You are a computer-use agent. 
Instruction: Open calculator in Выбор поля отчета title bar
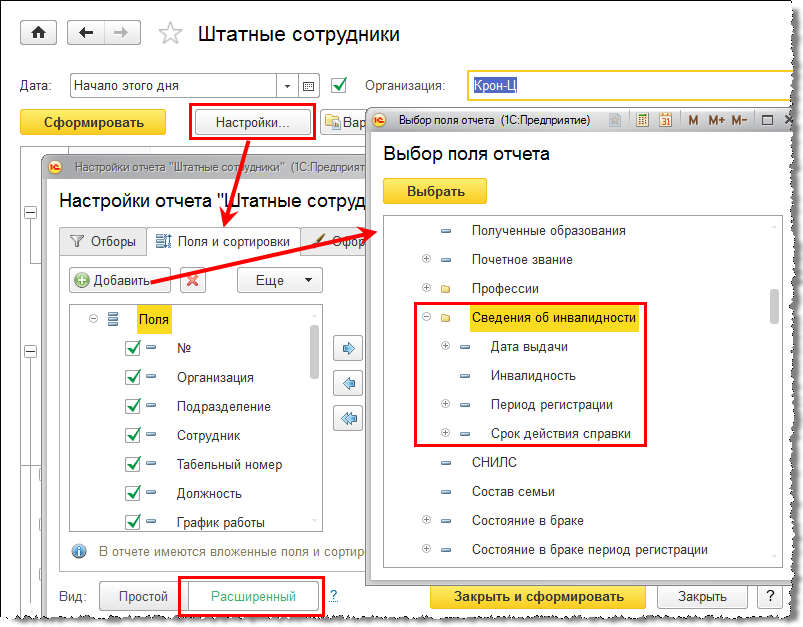point(642,120)
